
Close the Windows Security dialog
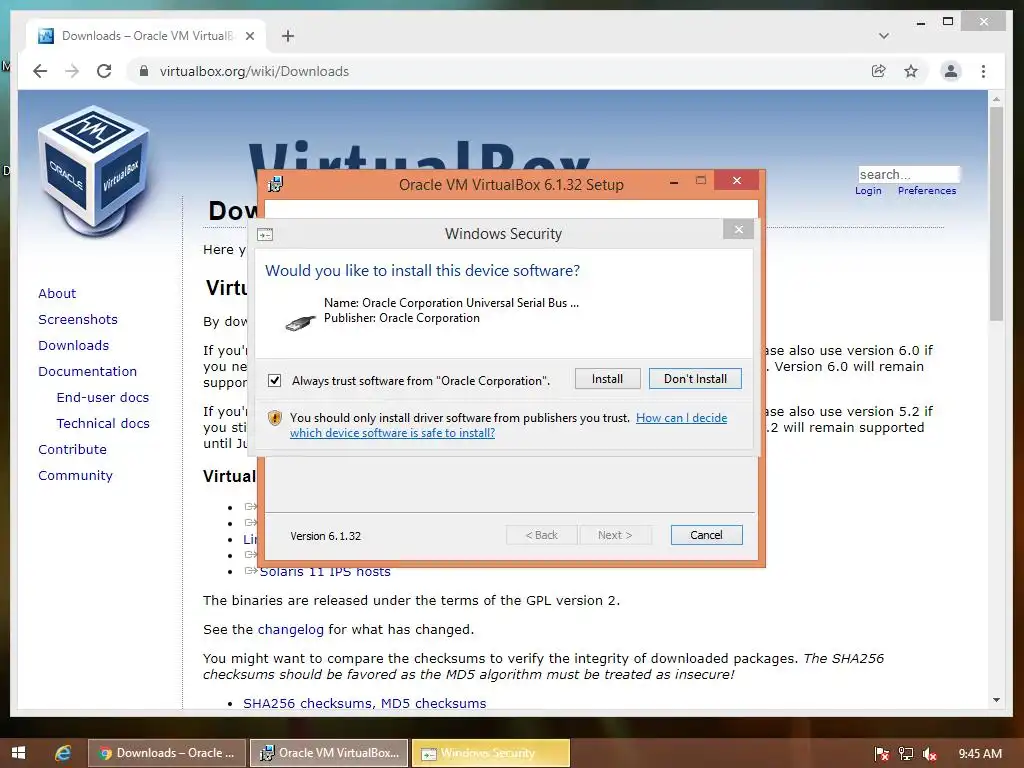[739, 229]
